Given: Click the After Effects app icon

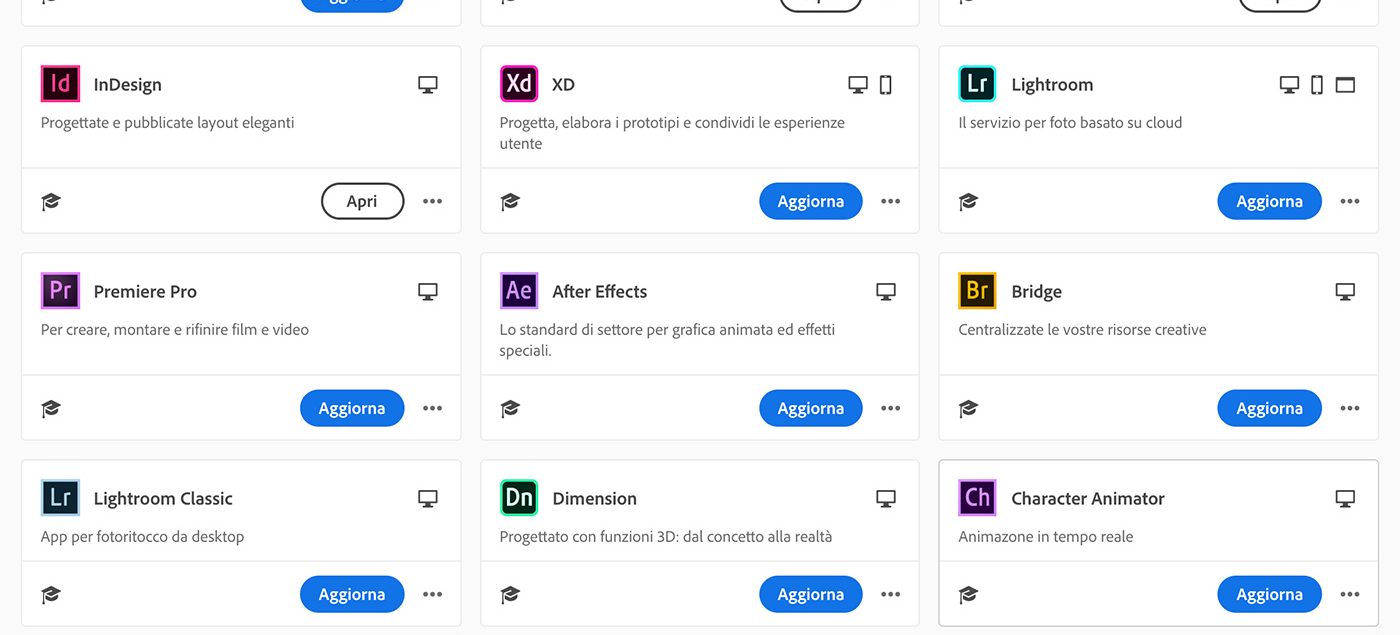Looking at the screenshot, I should tap(519, 291).
